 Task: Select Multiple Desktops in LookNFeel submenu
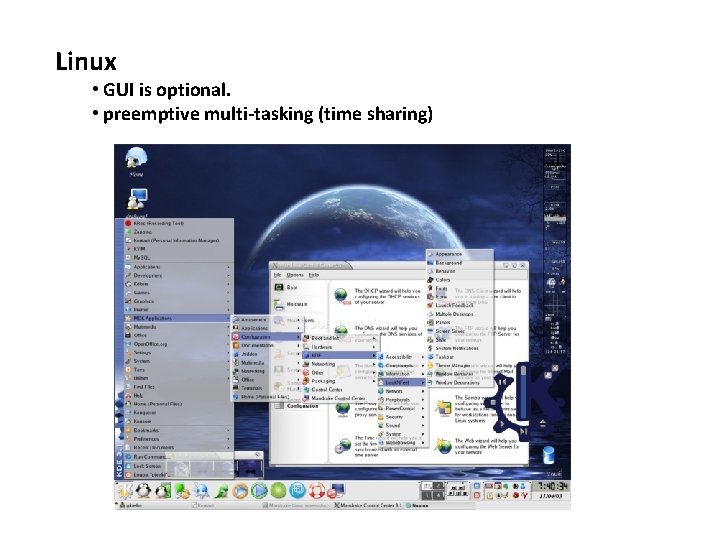[x=460, y=314]
